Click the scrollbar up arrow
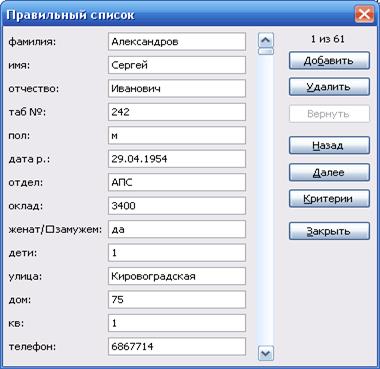Image resolution: width=380 pixels, height=369 pixels. point(266,40)
